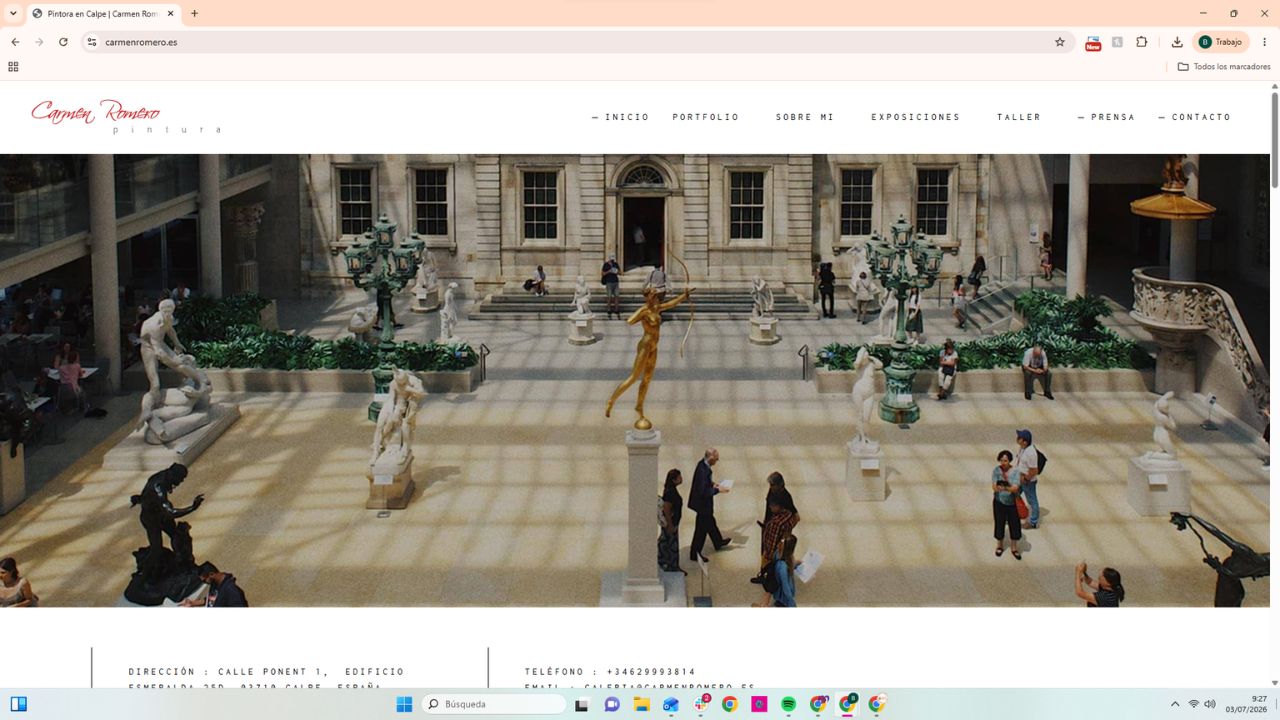Open Todos los marcadores folder
The image size is (1280, 720).
click(1224, 67)
